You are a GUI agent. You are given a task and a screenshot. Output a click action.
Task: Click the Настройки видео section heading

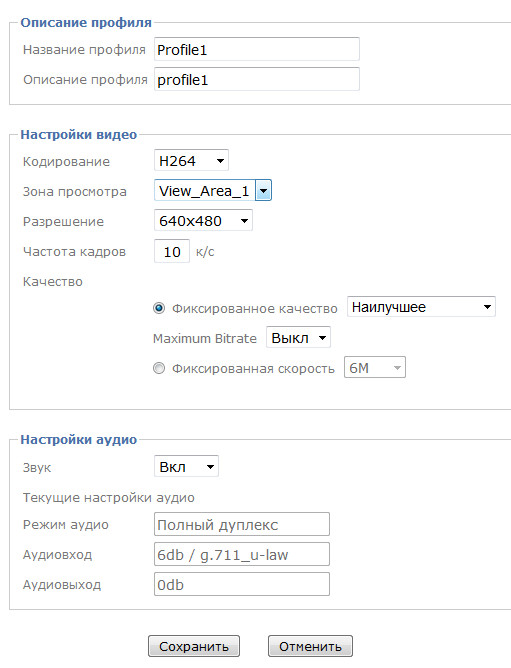point(79,135)
